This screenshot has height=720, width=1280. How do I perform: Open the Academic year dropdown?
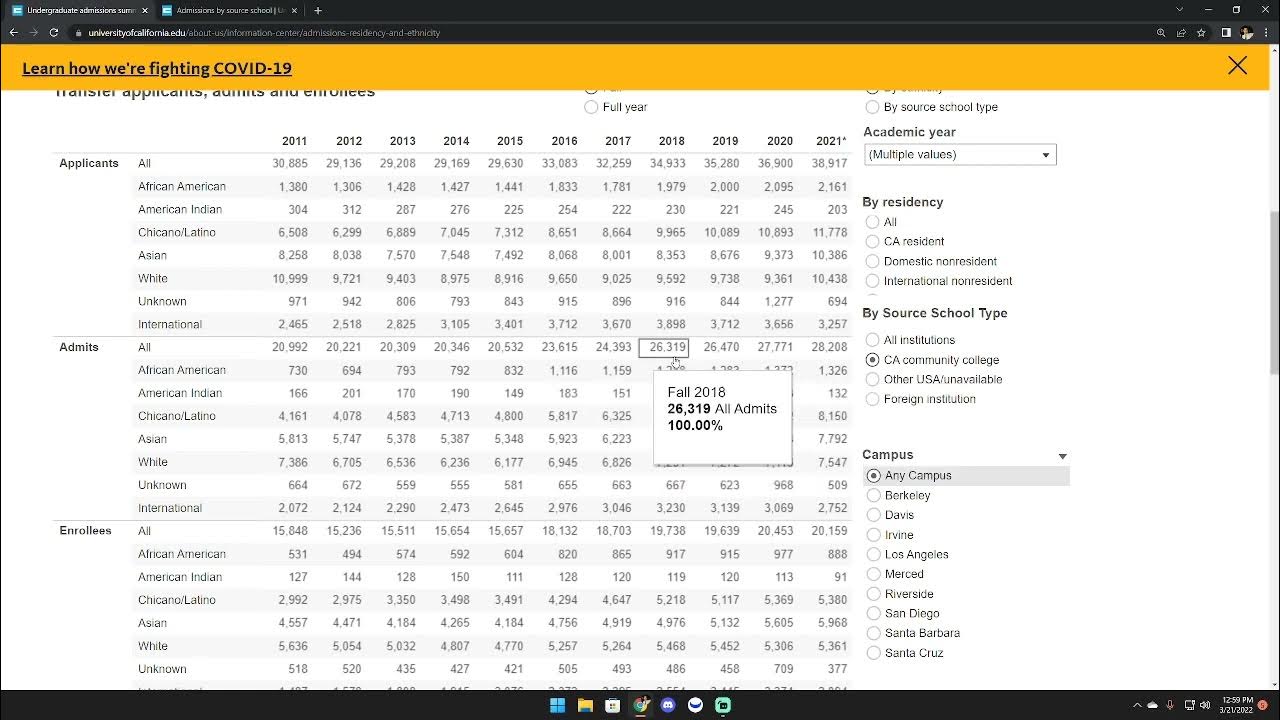[x=960, y=154]
